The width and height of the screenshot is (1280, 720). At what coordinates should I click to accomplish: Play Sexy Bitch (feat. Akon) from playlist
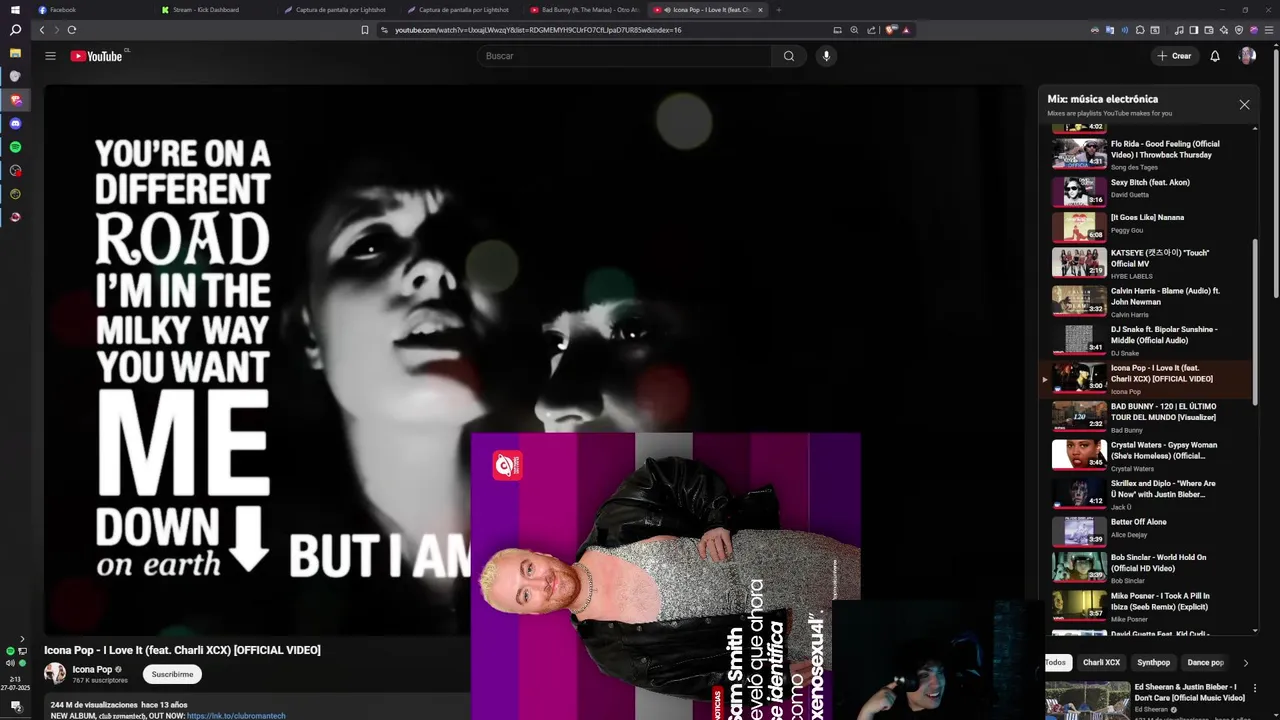coord(1150,189)
